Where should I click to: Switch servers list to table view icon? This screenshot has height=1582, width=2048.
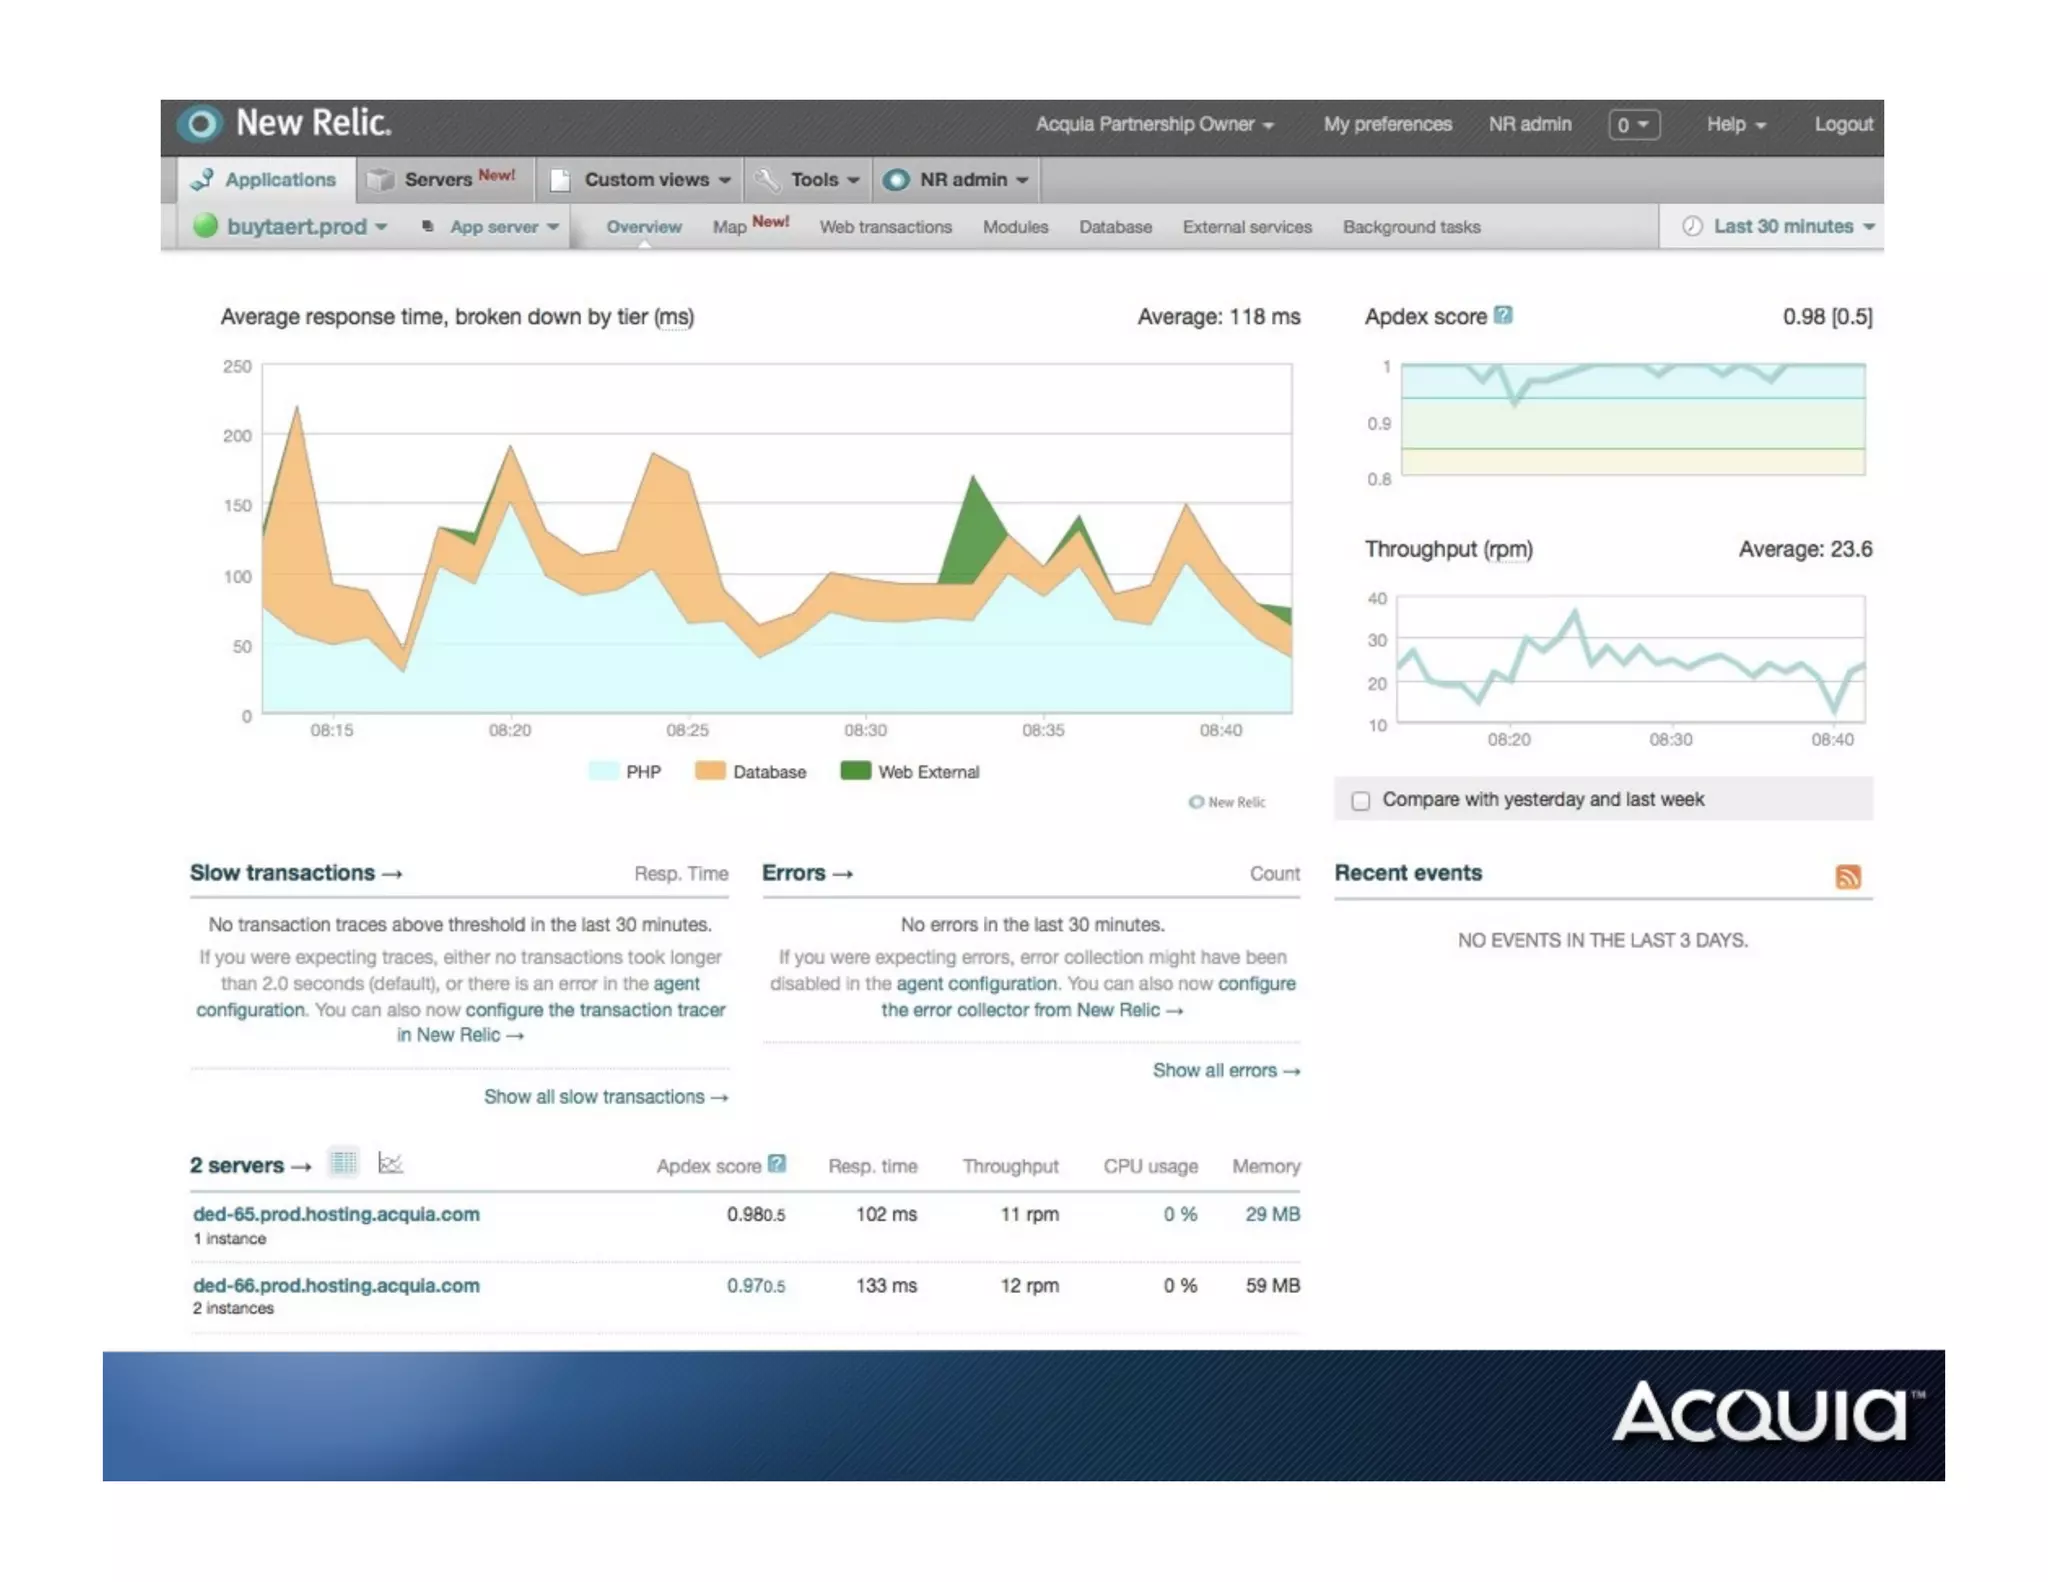click(343, 1163)
